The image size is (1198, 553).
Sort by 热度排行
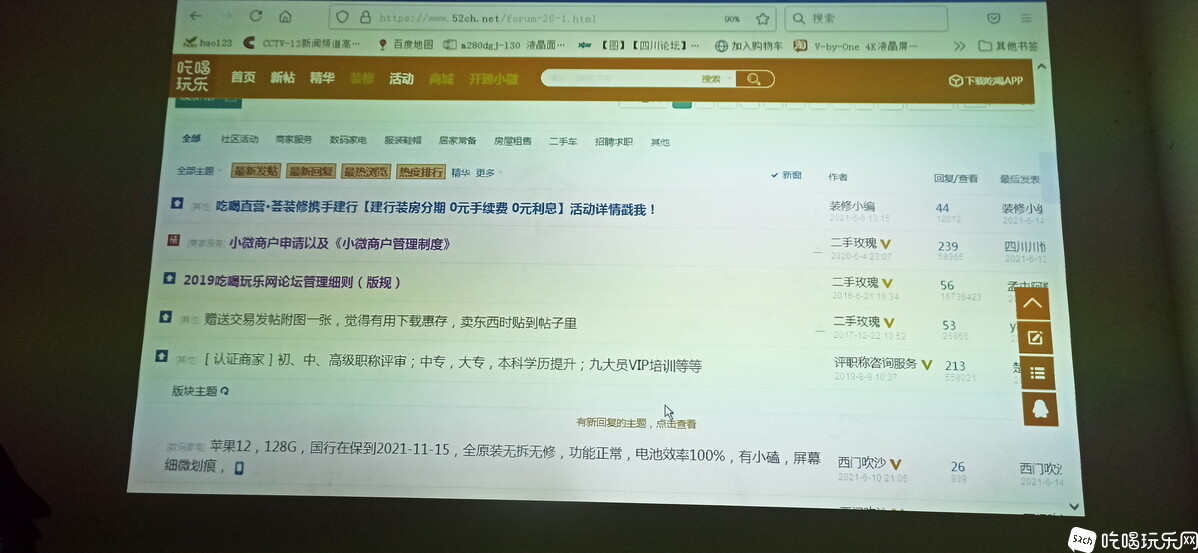421,173
